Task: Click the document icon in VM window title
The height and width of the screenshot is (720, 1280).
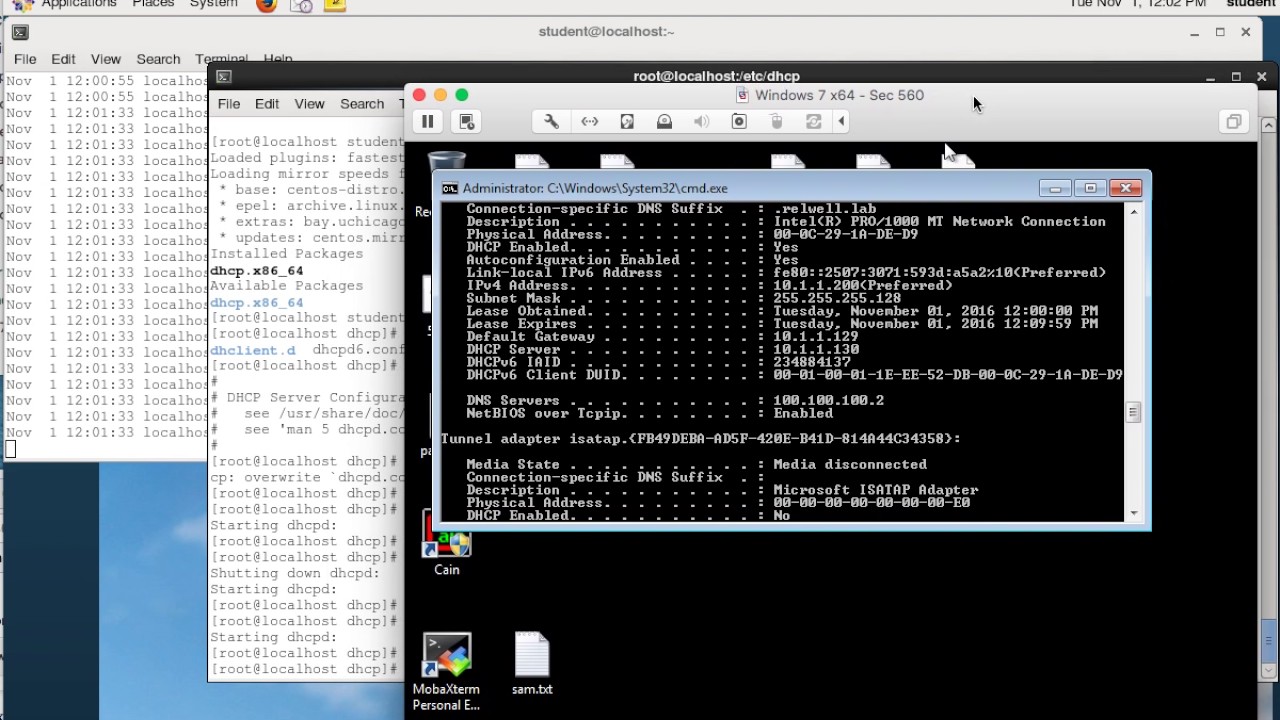Action: point(742,95)
